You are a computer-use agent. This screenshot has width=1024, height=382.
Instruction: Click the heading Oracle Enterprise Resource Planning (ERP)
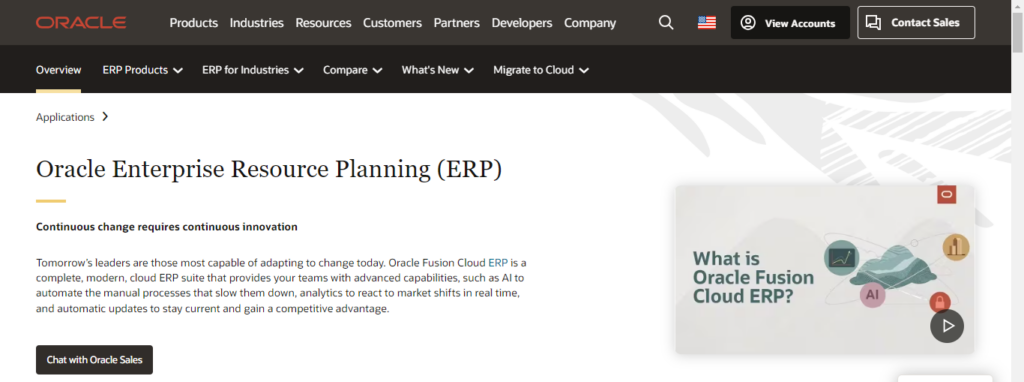click(269, 169)
